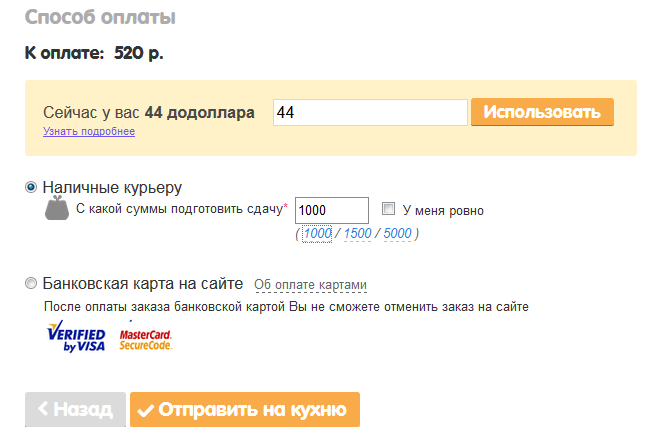Choose the 1500 quick amount link
The width and height of the screenshot is (650, 436).
[357, 233]
